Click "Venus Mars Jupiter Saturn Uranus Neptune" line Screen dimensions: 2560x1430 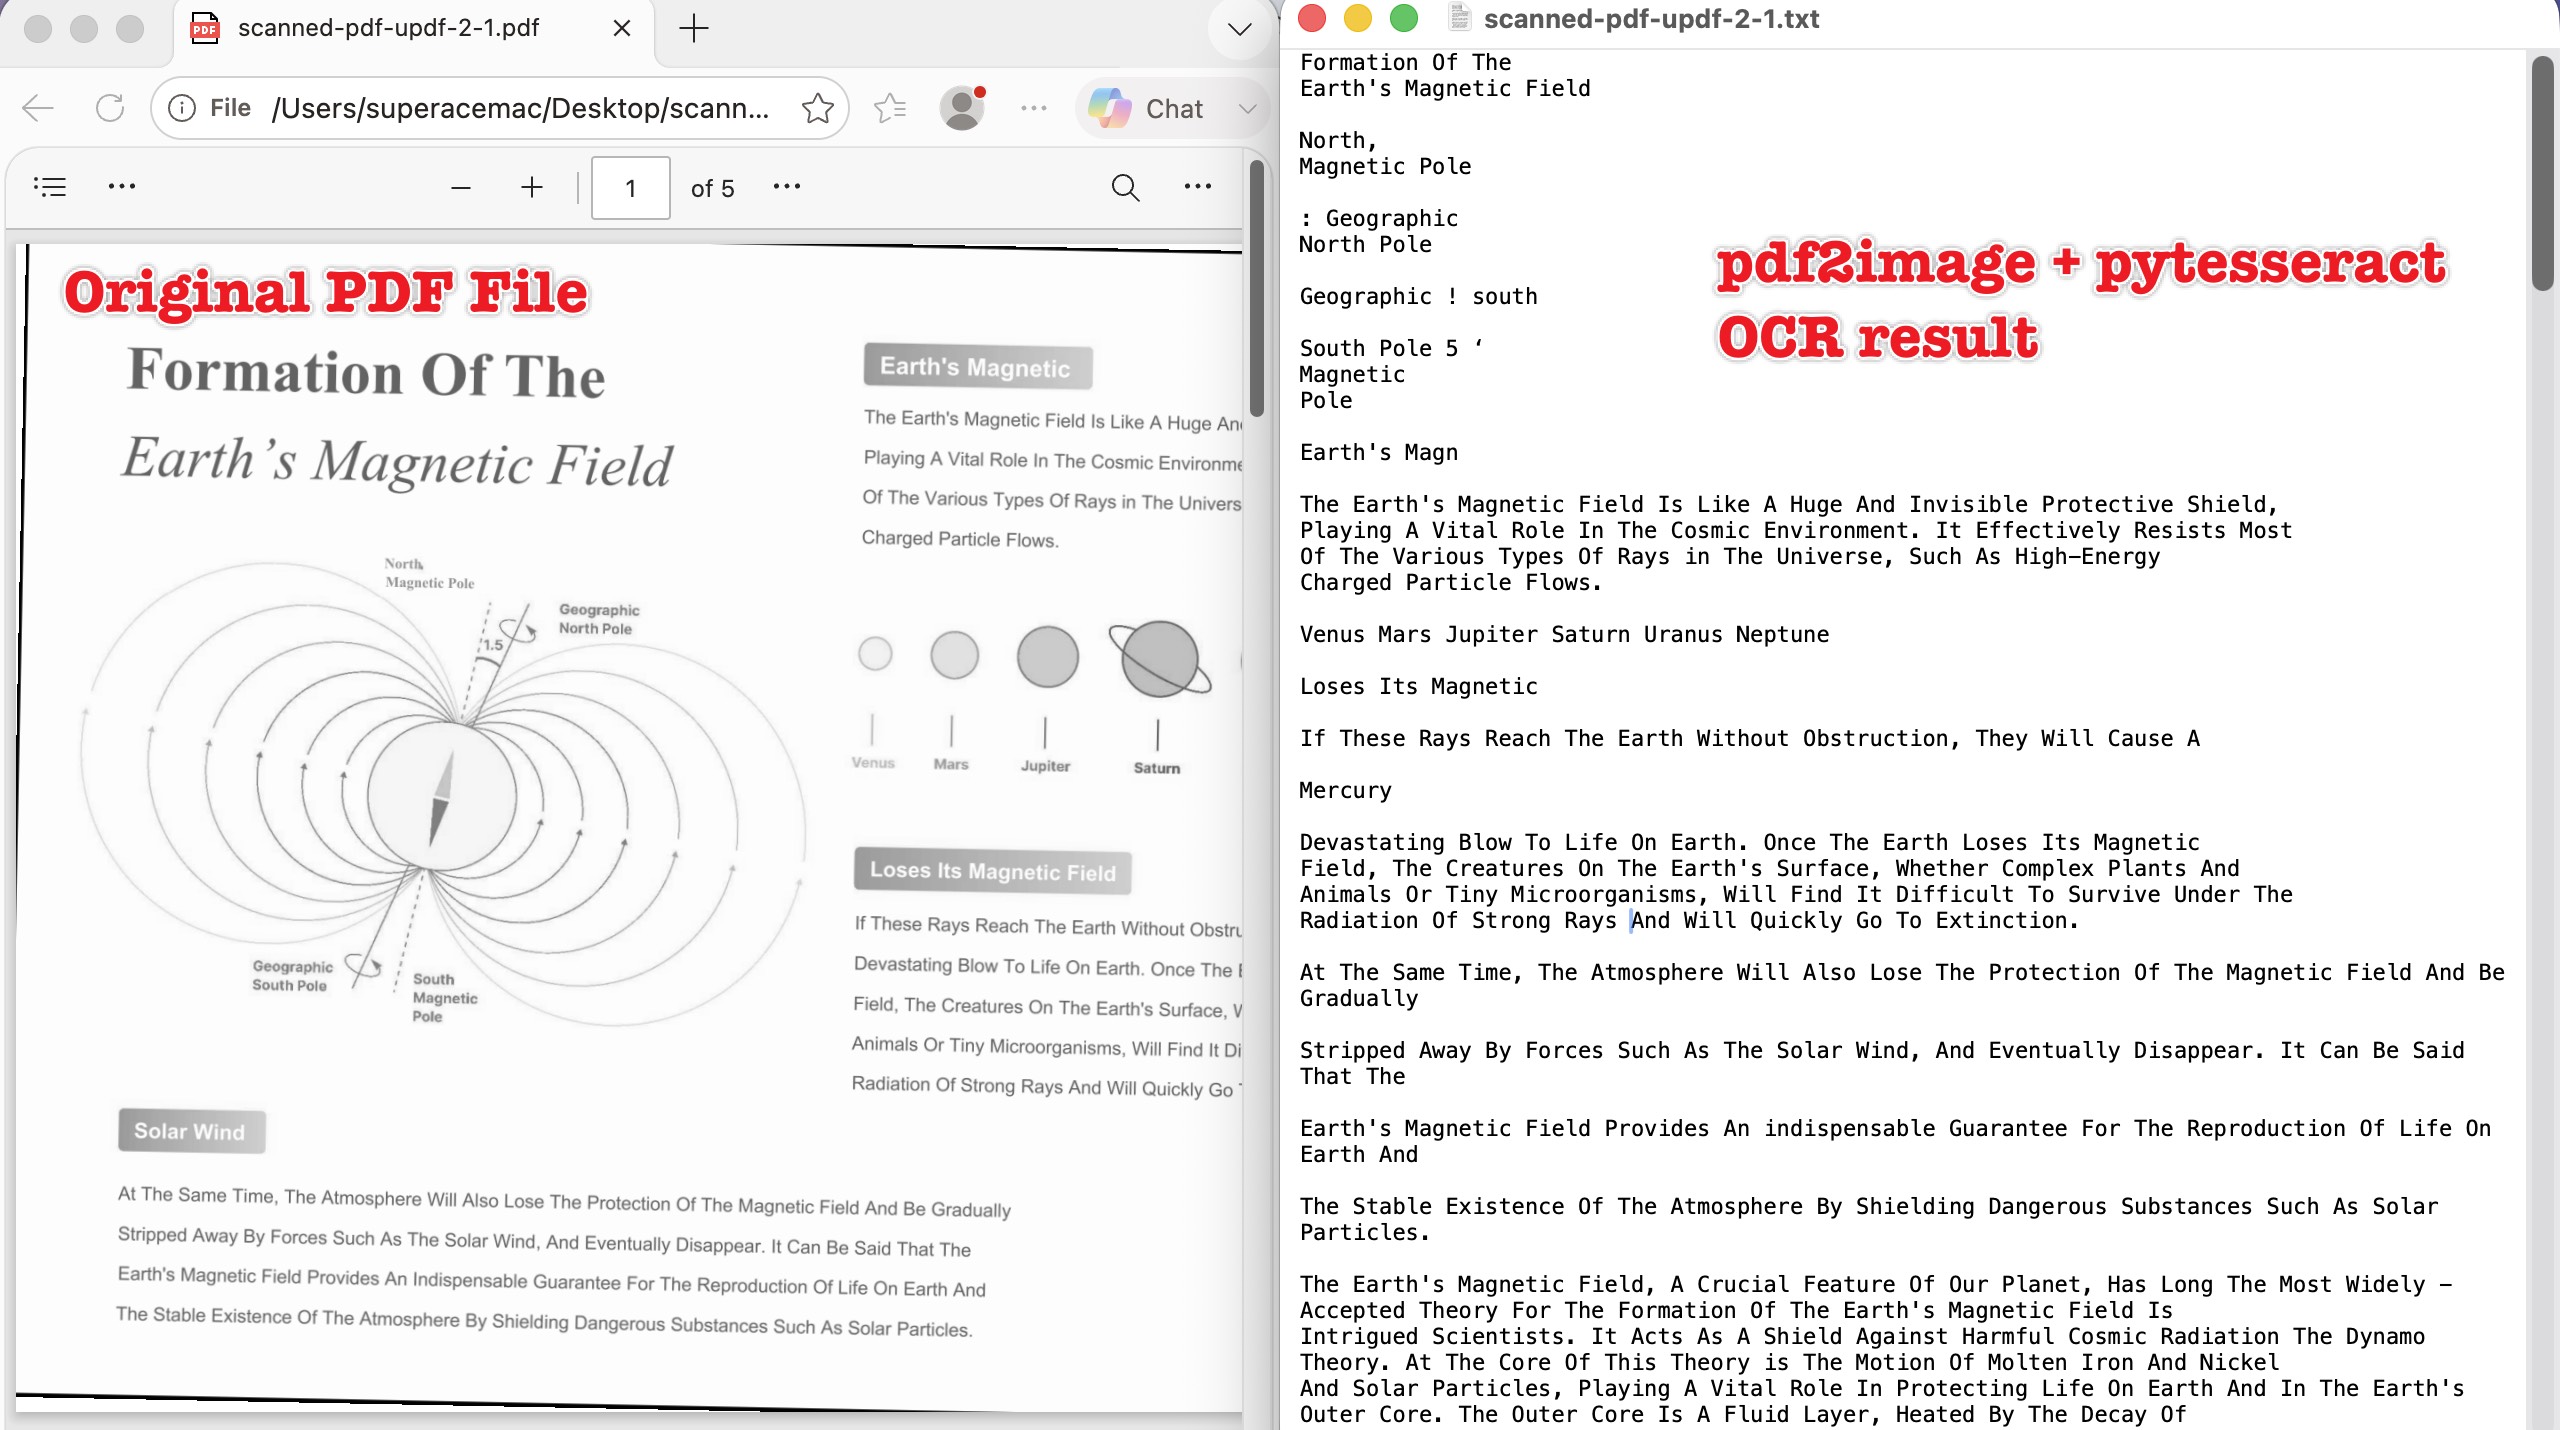coord(1564,635)
